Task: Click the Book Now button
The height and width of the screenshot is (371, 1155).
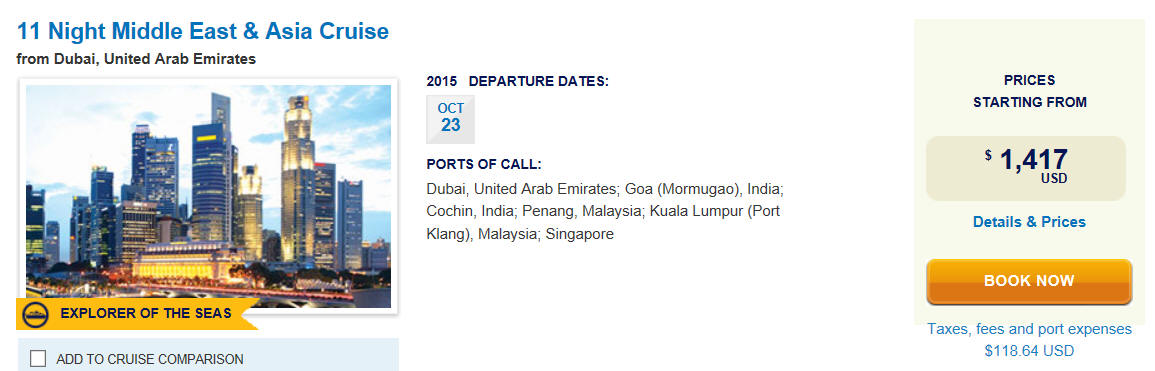Action: [x=1029, y=281]
